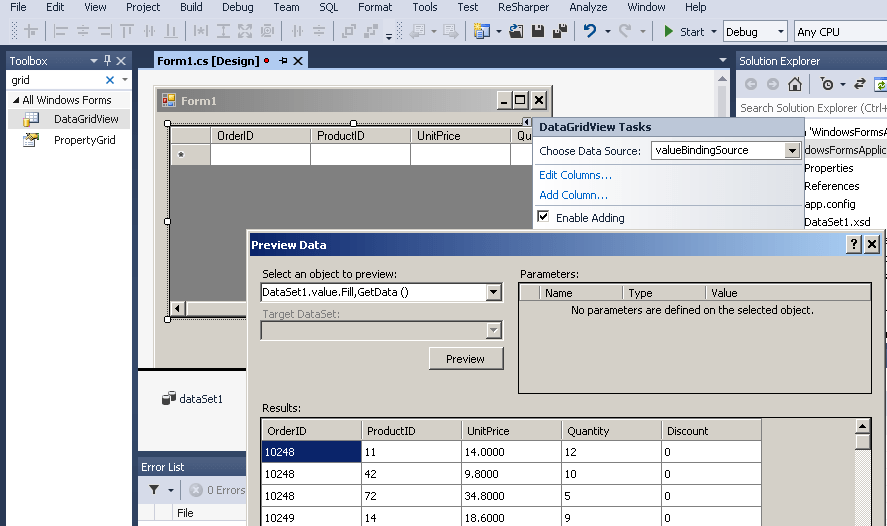Toggle the 0 Errors filter button
This screenshot has height=526, width=887.
point(217,490)
